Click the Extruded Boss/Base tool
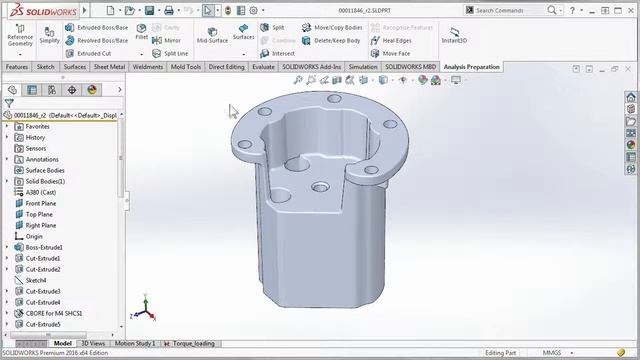640x360 pixels. tap(97, 27)
